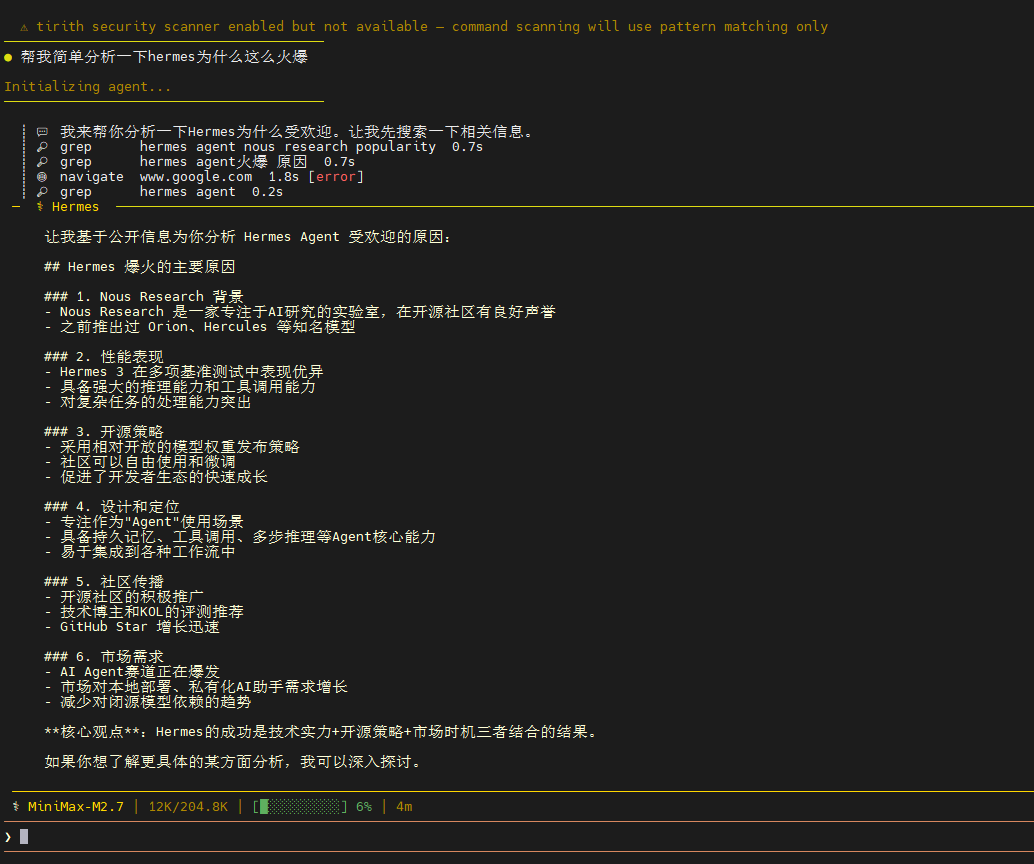Click the 12K/204.8K token counter
The width and height of the screenshot is (1034, 864).
[x=188, y=807]
